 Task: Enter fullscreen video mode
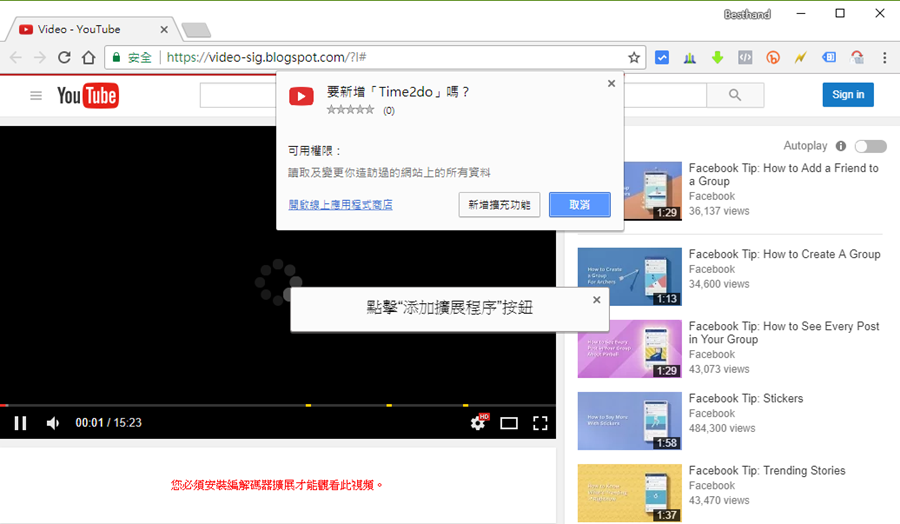pos(540,423)
